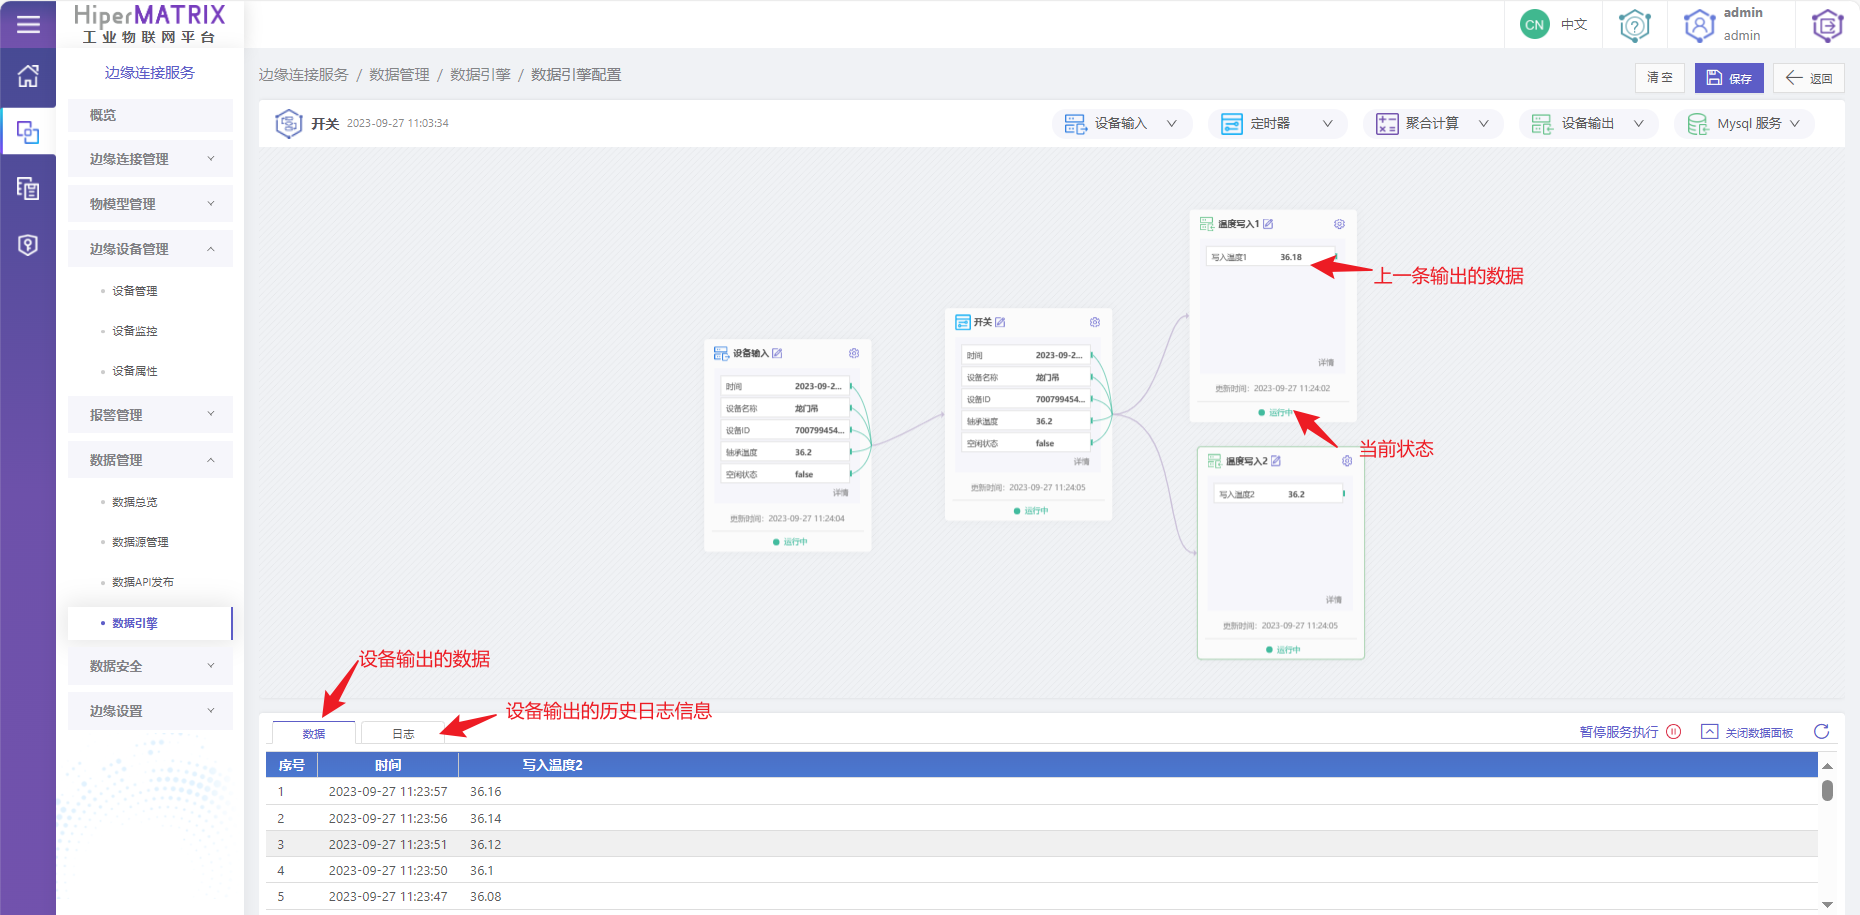Open 设备输入 dropdown in toolbar

(1121, 123)
